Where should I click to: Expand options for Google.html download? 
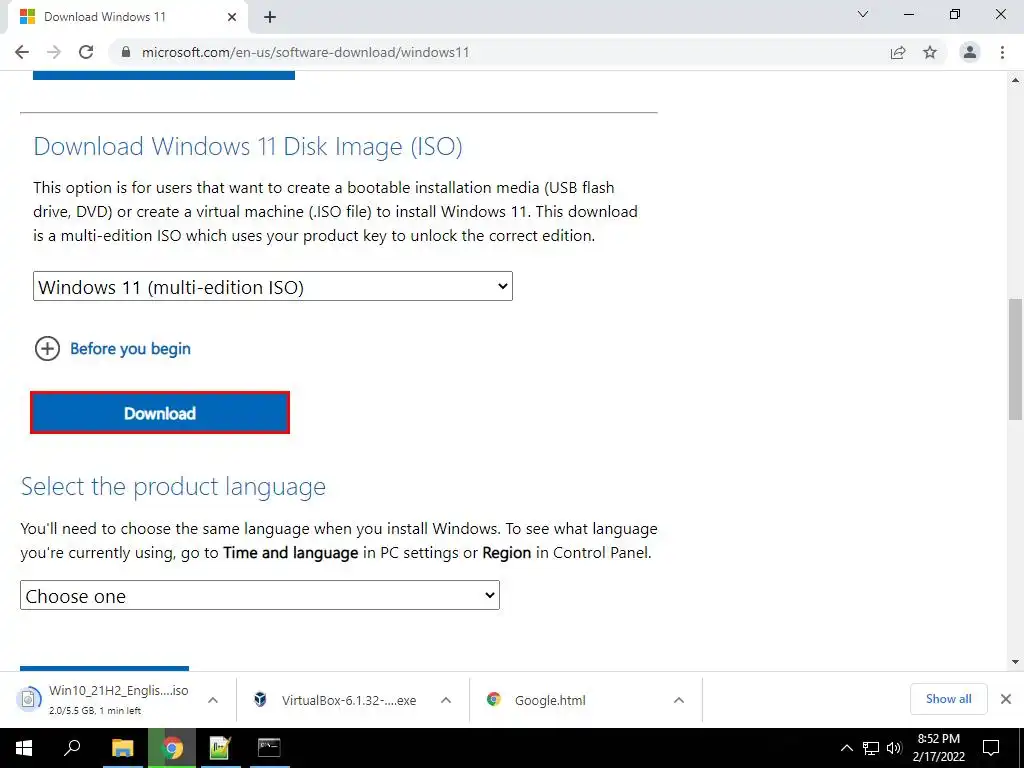point(679,700)
